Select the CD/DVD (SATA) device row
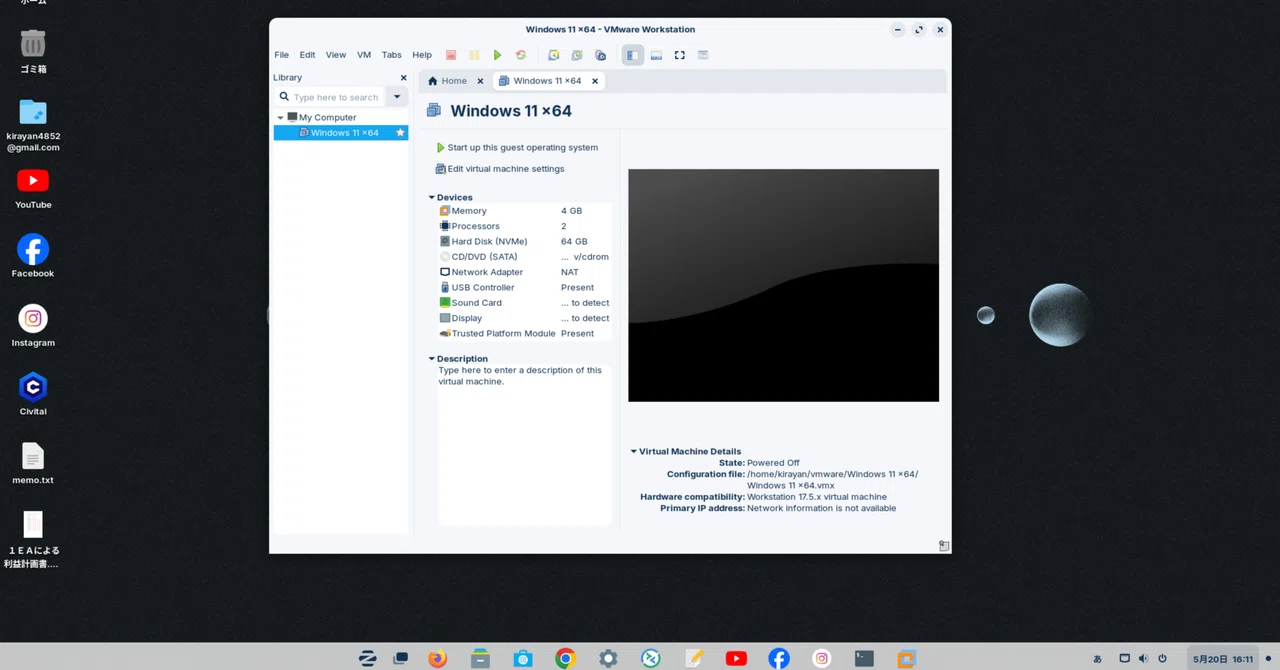The image size is (1280, 670). (x=524, y=257)
